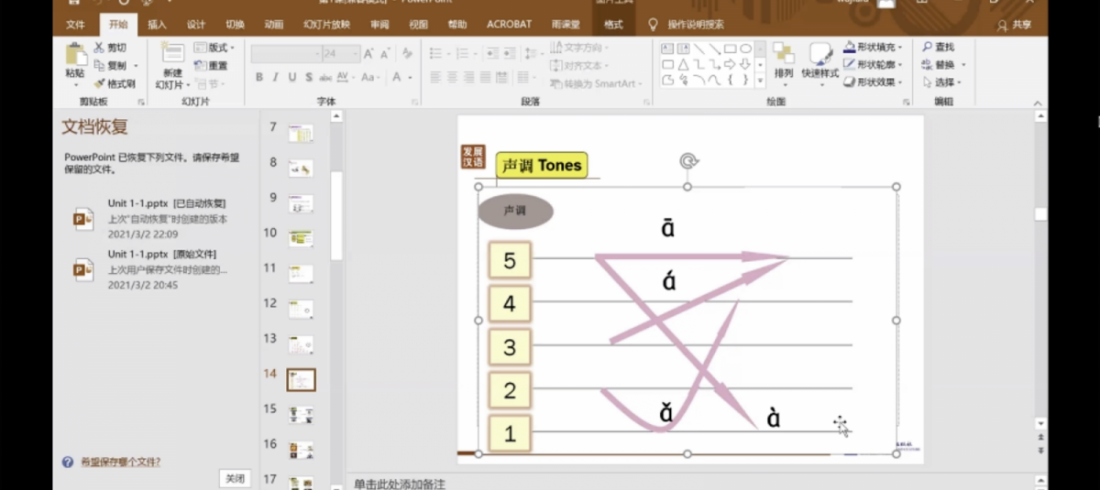
Task: Switch to the Design (设计) tab
Action: pos(196,25)
